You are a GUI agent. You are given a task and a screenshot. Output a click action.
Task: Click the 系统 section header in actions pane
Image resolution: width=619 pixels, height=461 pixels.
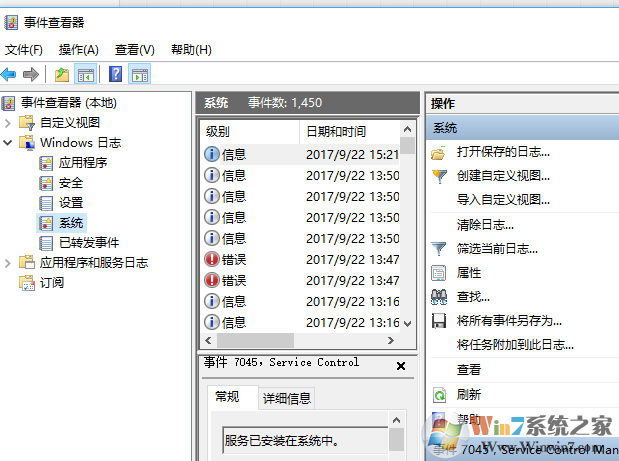522,127
